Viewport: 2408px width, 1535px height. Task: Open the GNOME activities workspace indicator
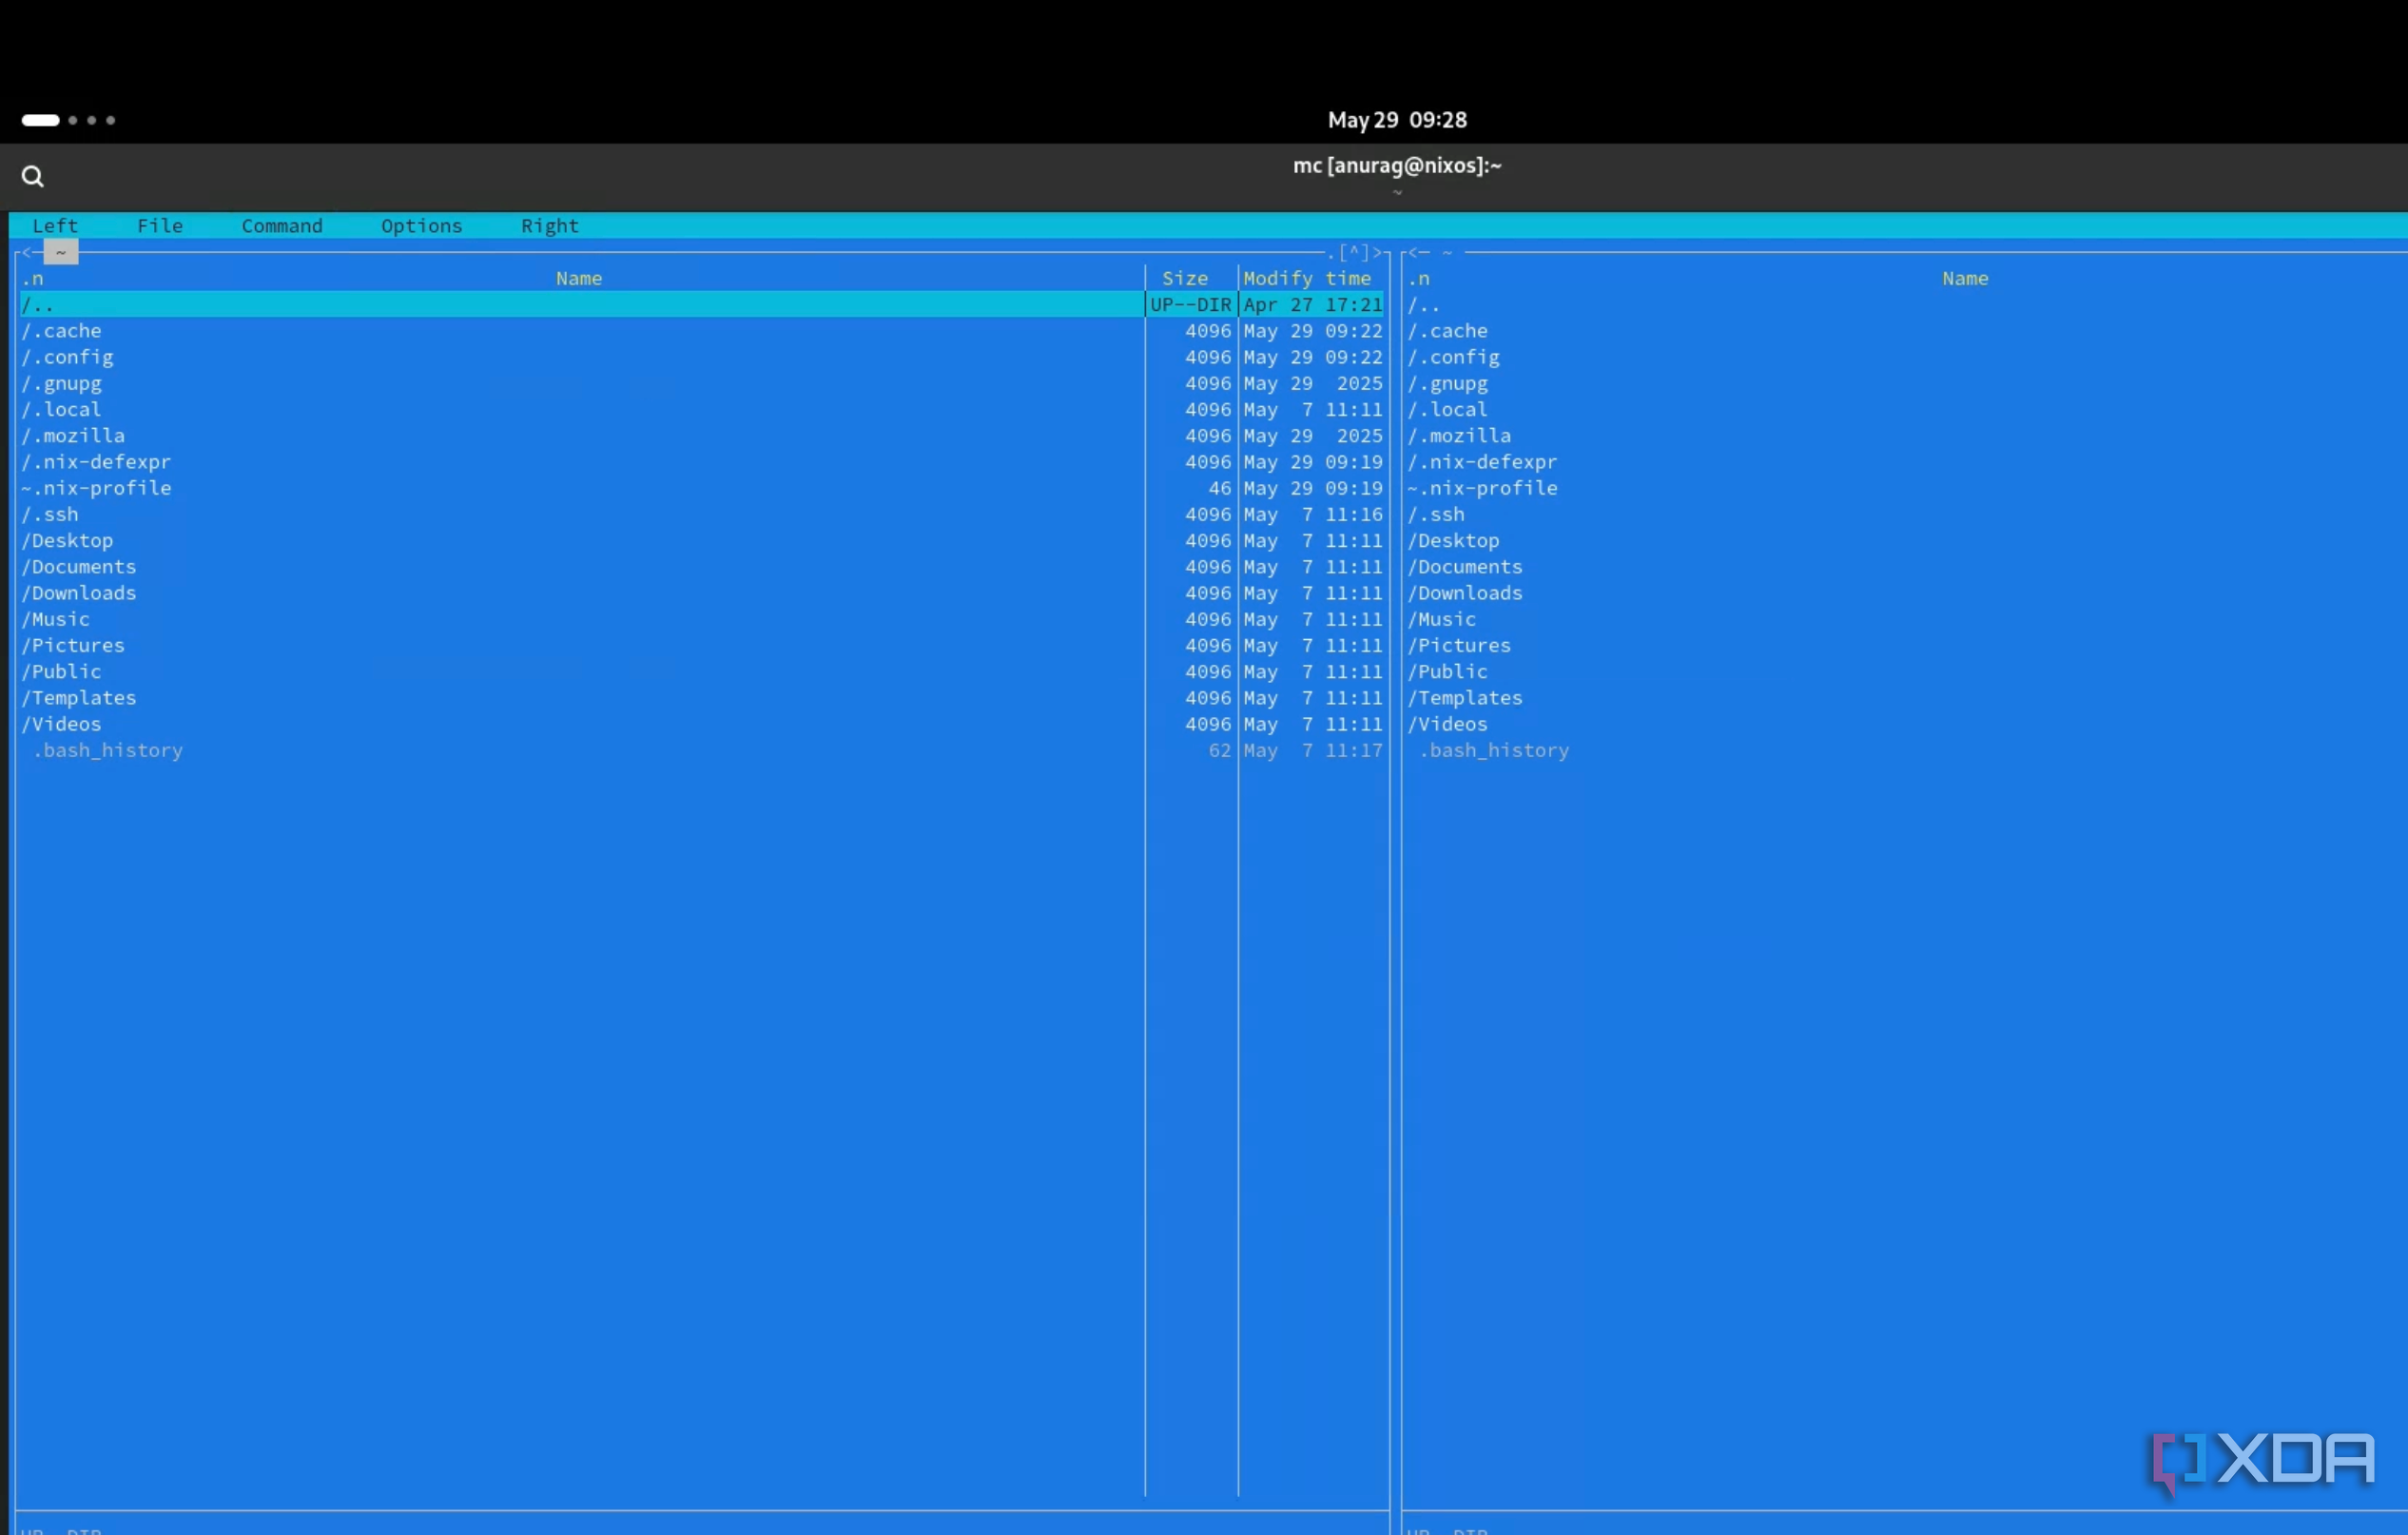click(x=68, y=120)
